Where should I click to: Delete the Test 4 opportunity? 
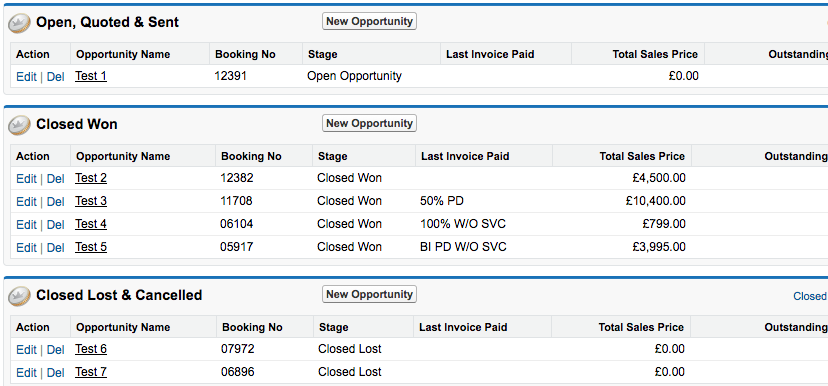(x=55, y=224)
